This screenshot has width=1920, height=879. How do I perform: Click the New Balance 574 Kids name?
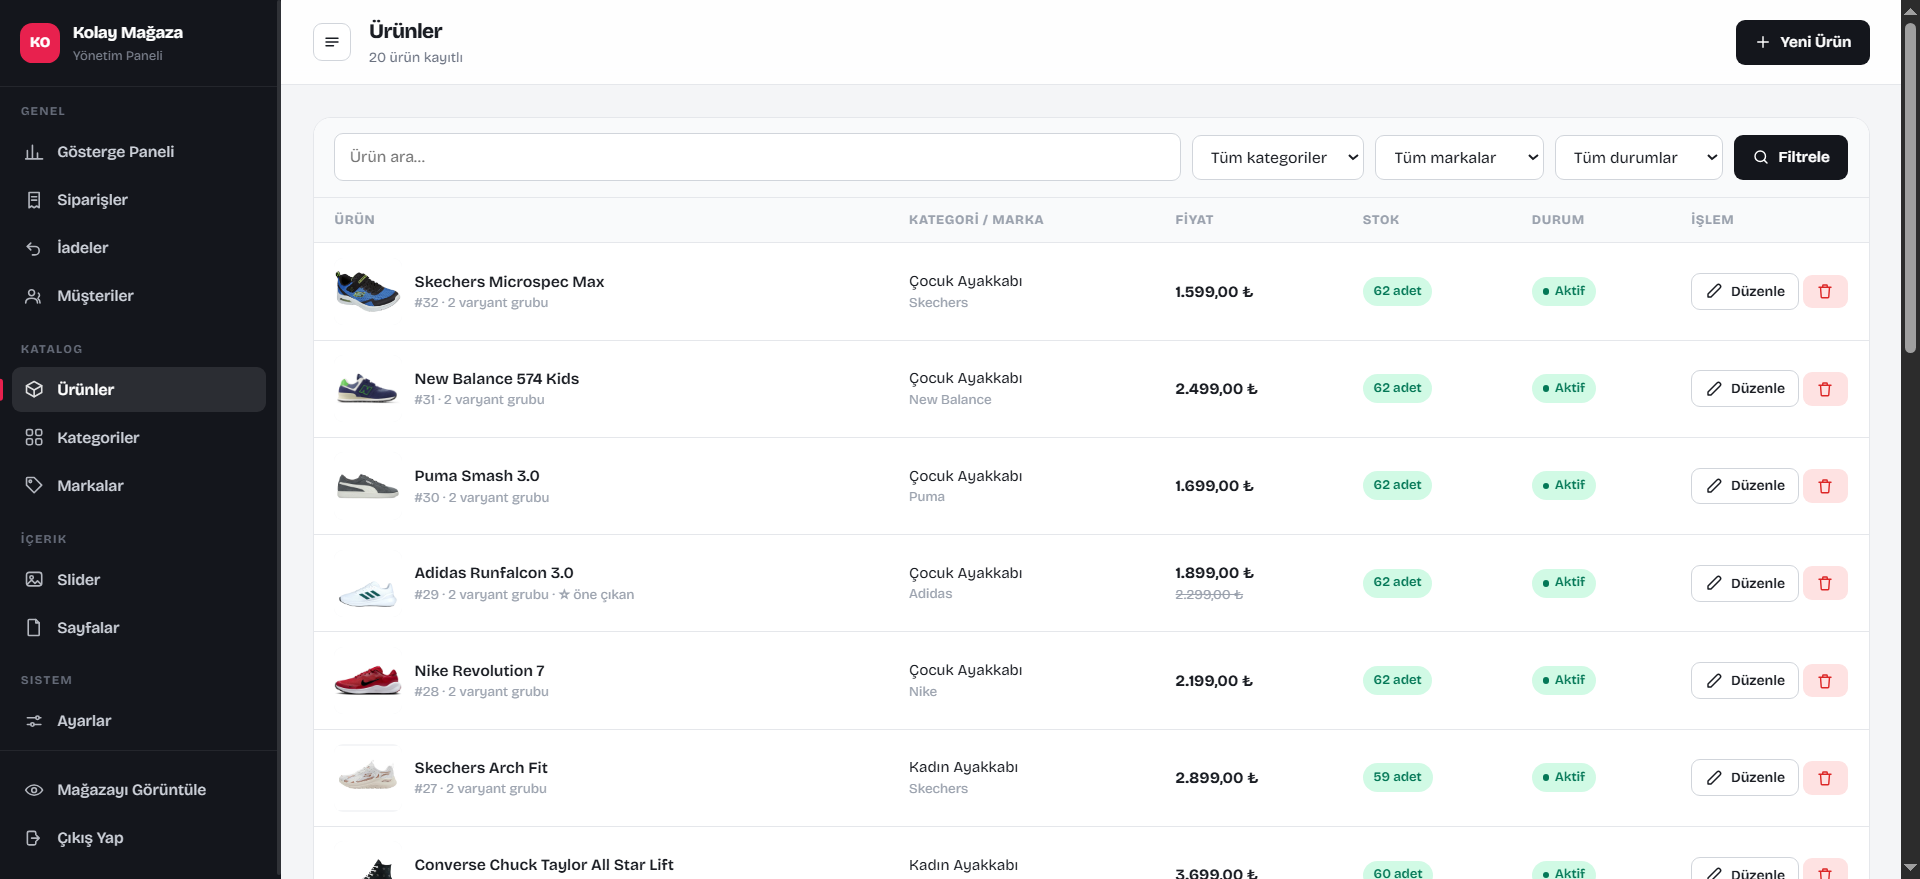click(497, 379)
